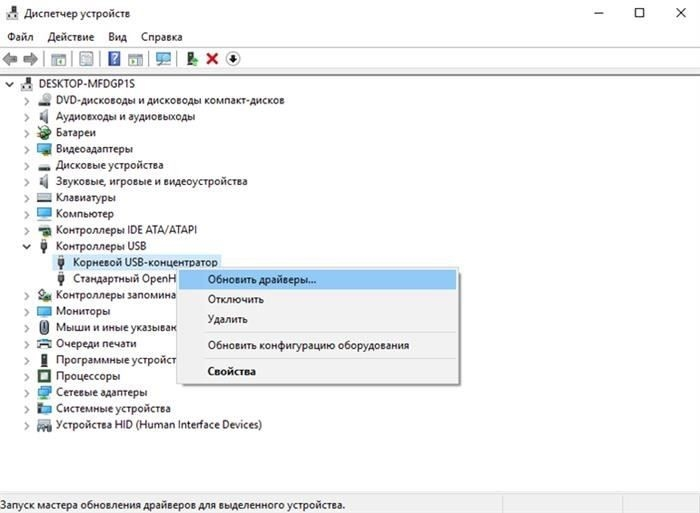The width and height of the screenshot is (700, 513).
Task: Select the Компьютер tree row text
Action: click(x=85, y=214)
